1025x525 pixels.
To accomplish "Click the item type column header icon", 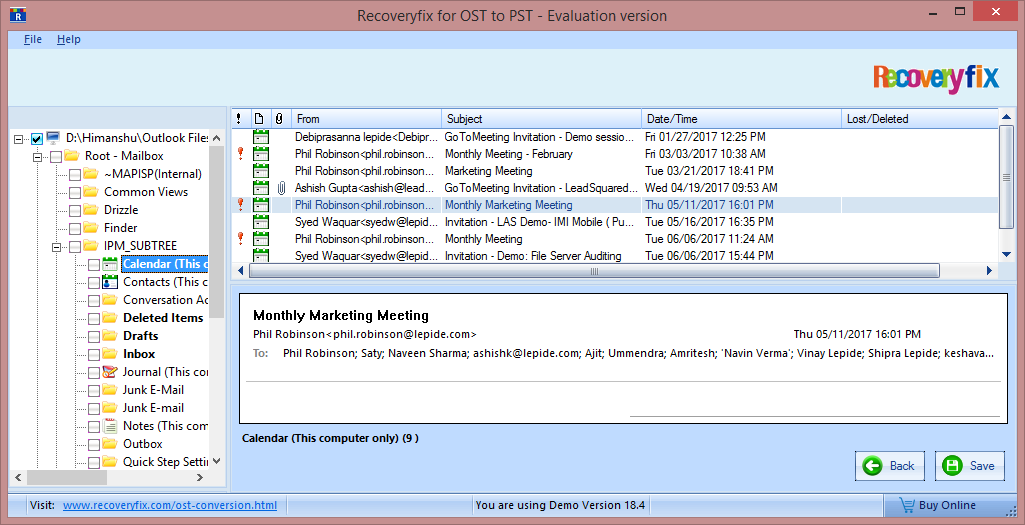I will click(x=259, y=119).
